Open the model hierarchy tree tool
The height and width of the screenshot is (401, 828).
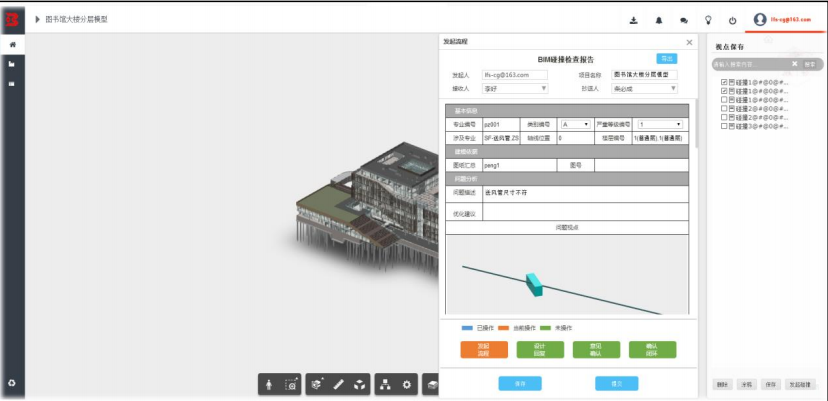coord(385,385)
